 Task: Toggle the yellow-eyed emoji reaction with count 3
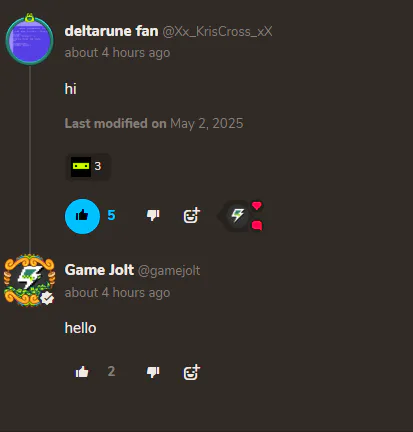coord(88,166)
